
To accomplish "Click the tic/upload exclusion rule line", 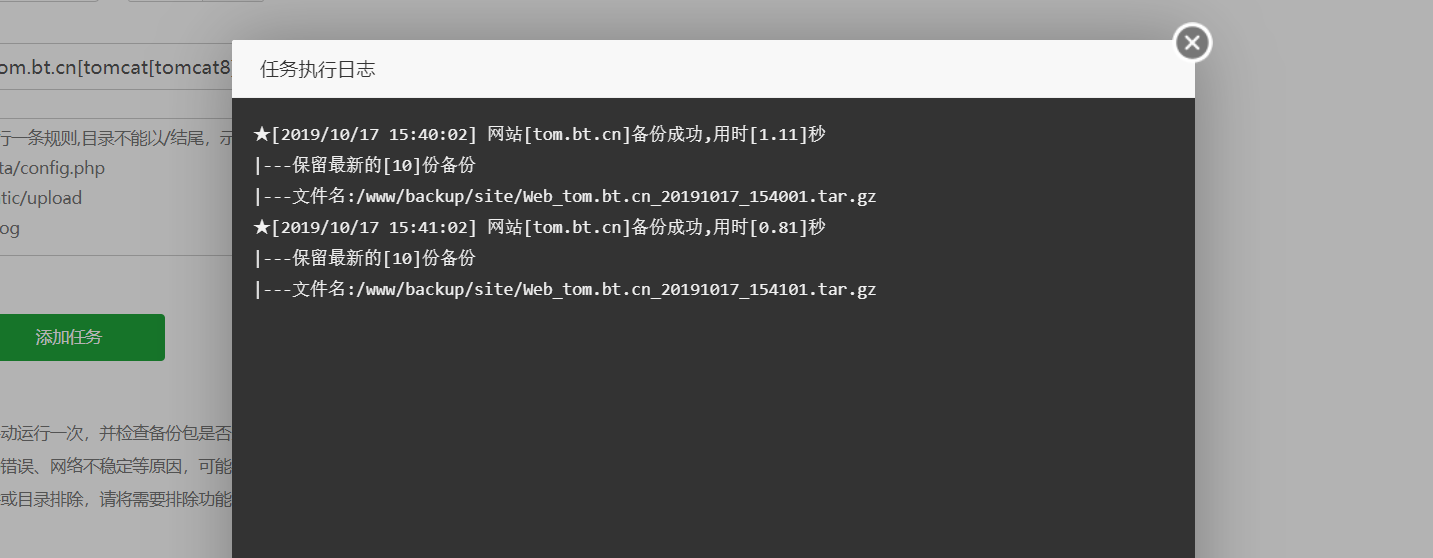I will click(41, 198).
